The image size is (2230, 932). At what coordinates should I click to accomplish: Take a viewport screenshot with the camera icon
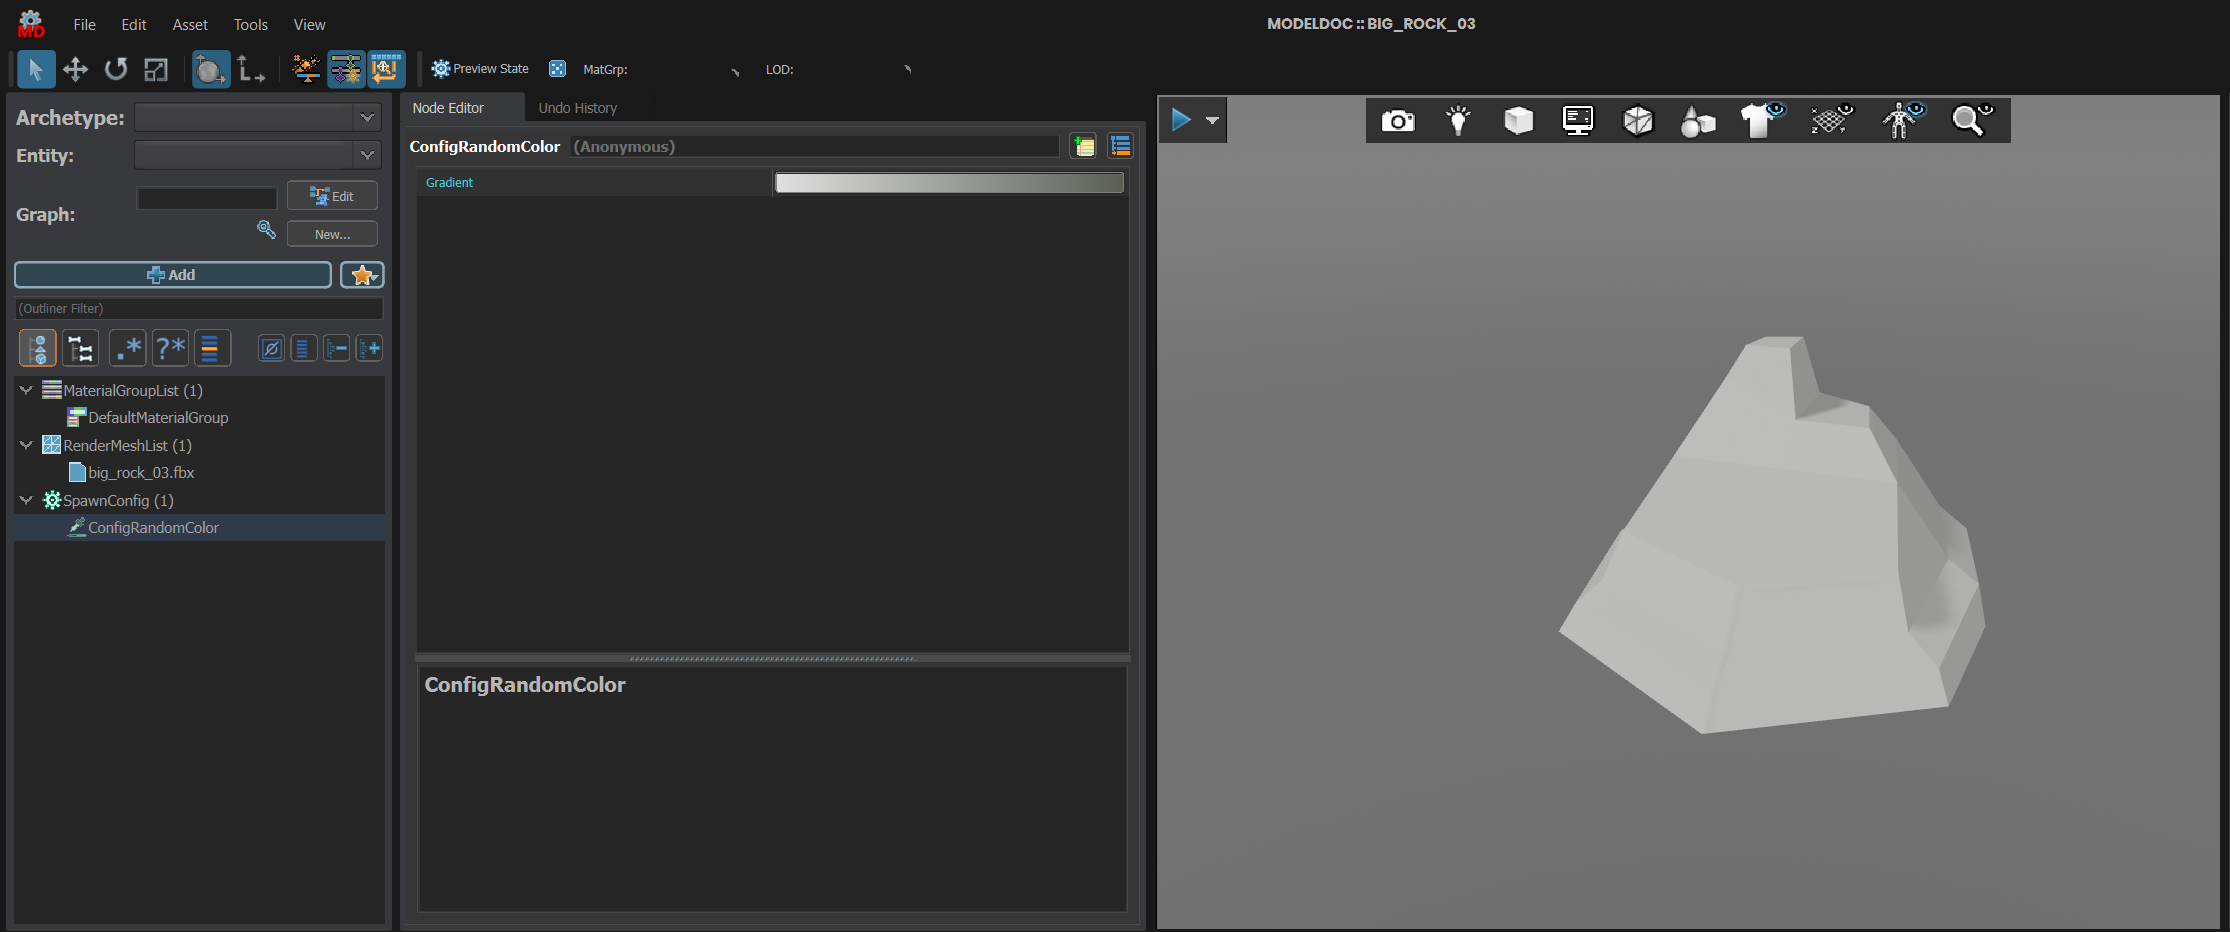pyautogui.click(x=1397, y=120)
